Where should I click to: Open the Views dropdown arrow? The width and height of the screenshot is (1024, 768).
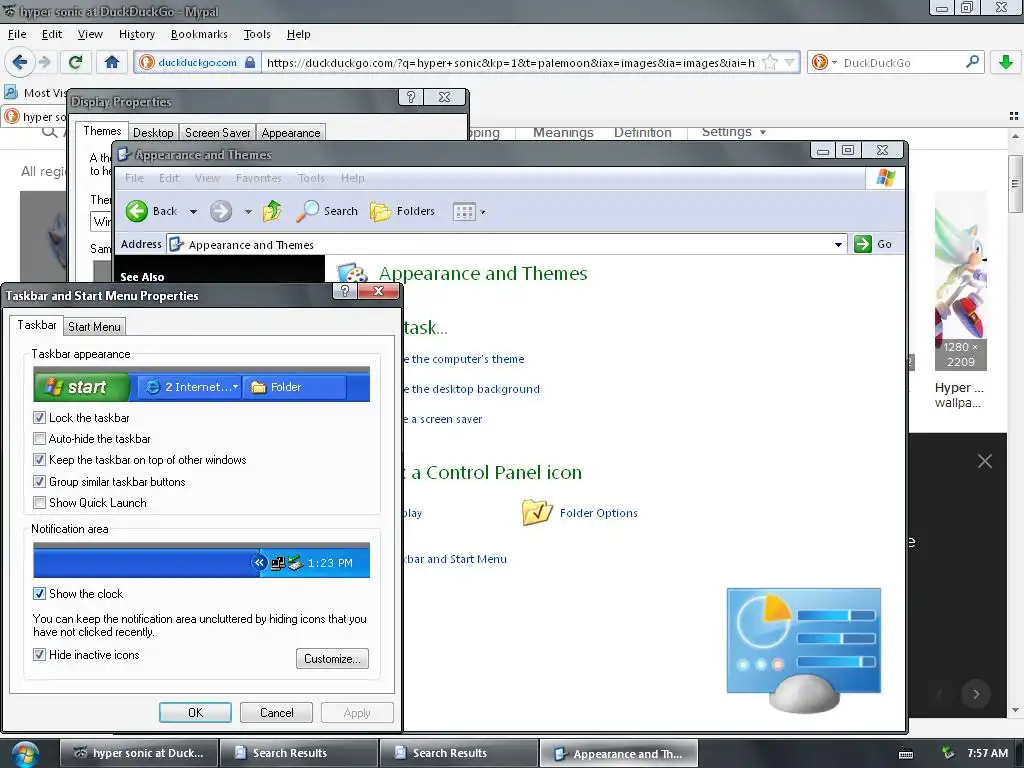click(x=483, y=212)
